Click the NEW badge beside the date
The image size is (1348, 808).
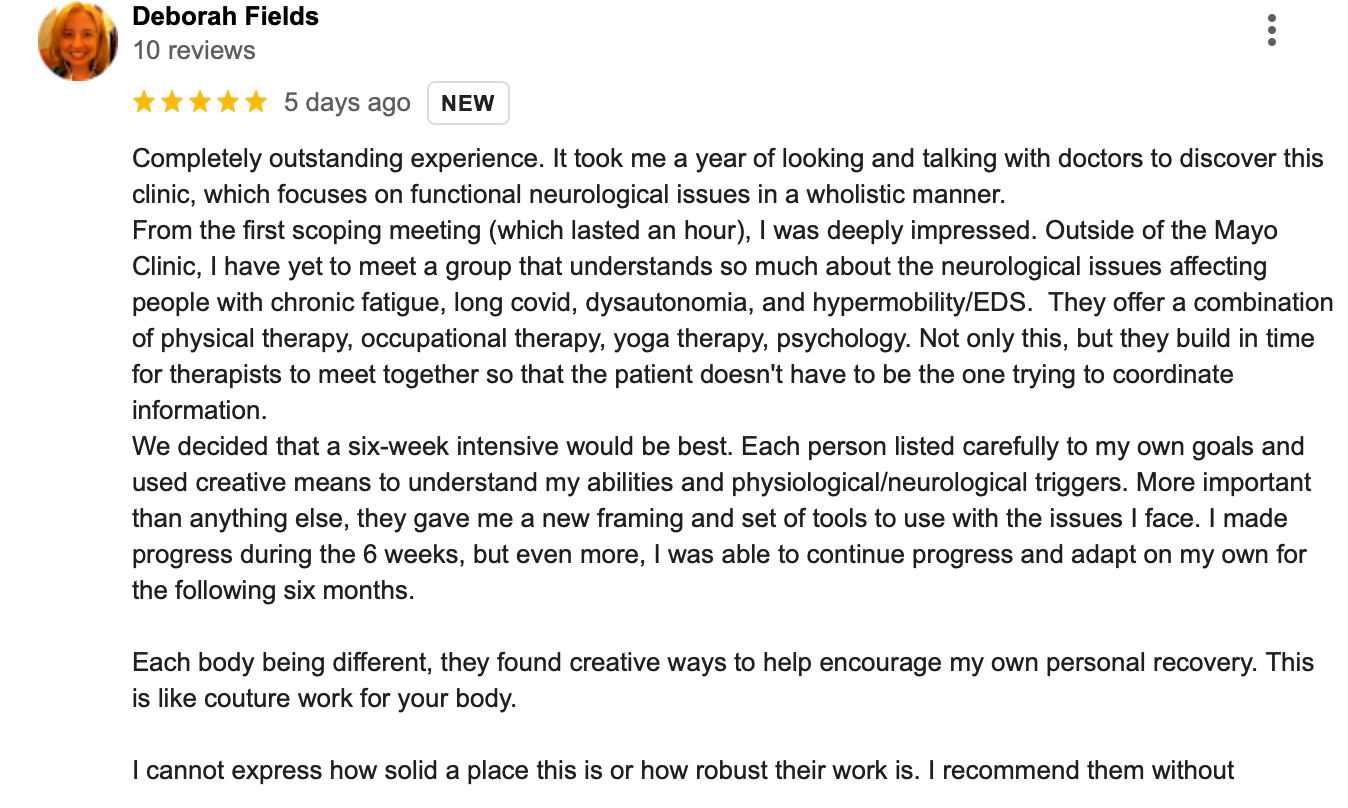tap(468, 103)
